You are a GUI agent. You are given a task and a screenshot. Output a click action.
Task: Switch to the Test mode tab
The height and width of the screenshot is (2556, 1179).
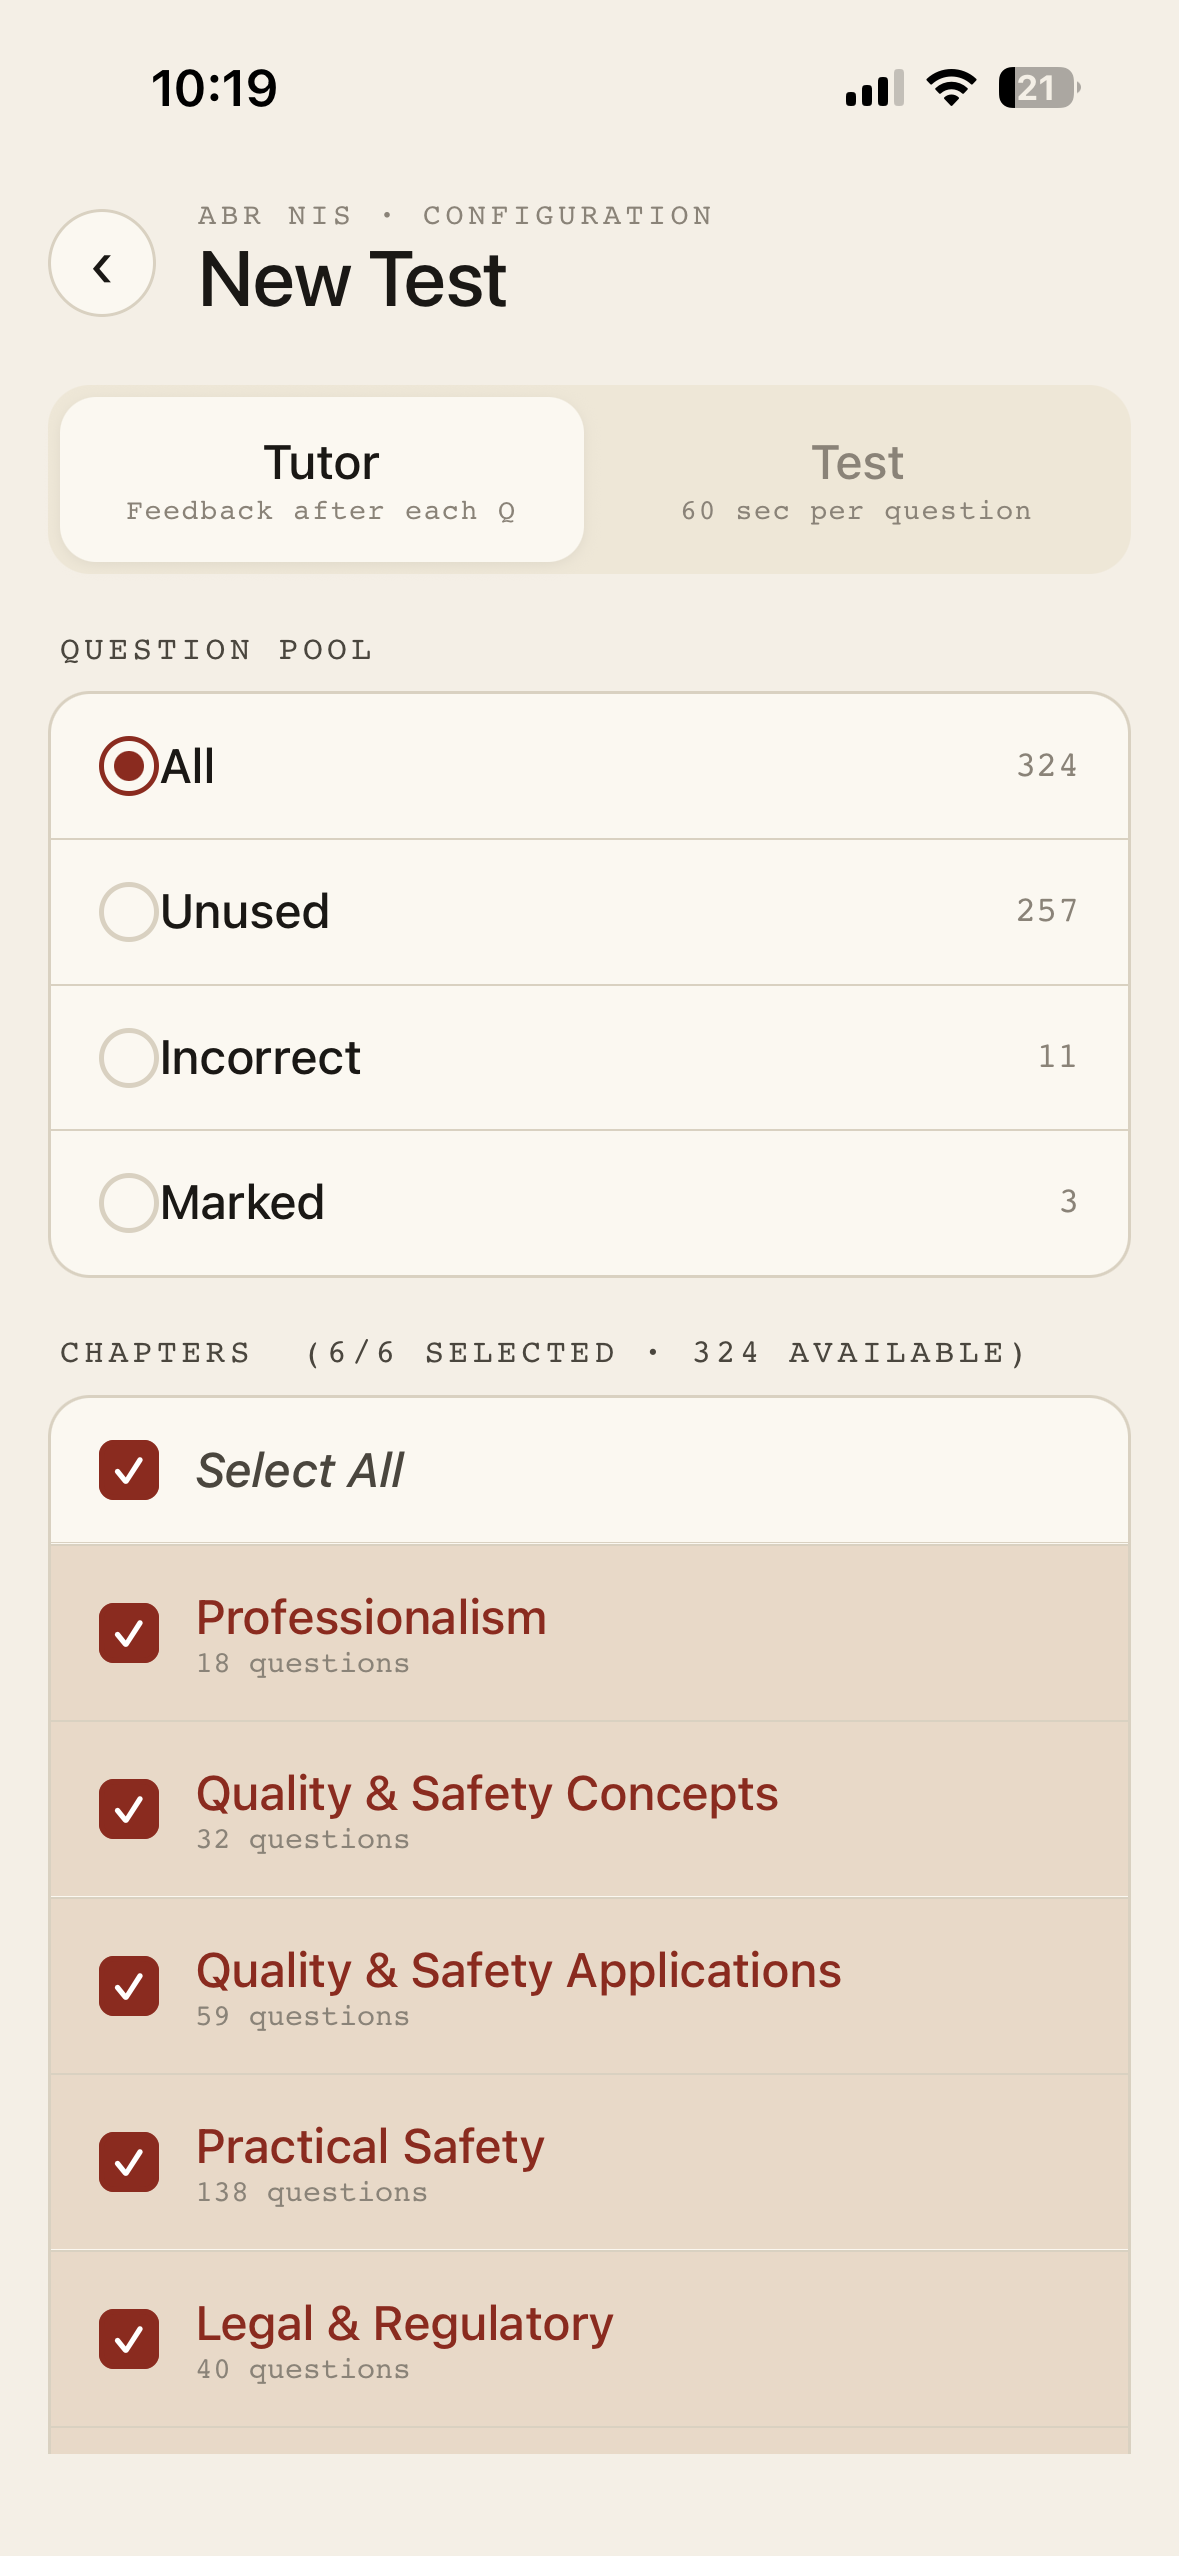[856, 479]
